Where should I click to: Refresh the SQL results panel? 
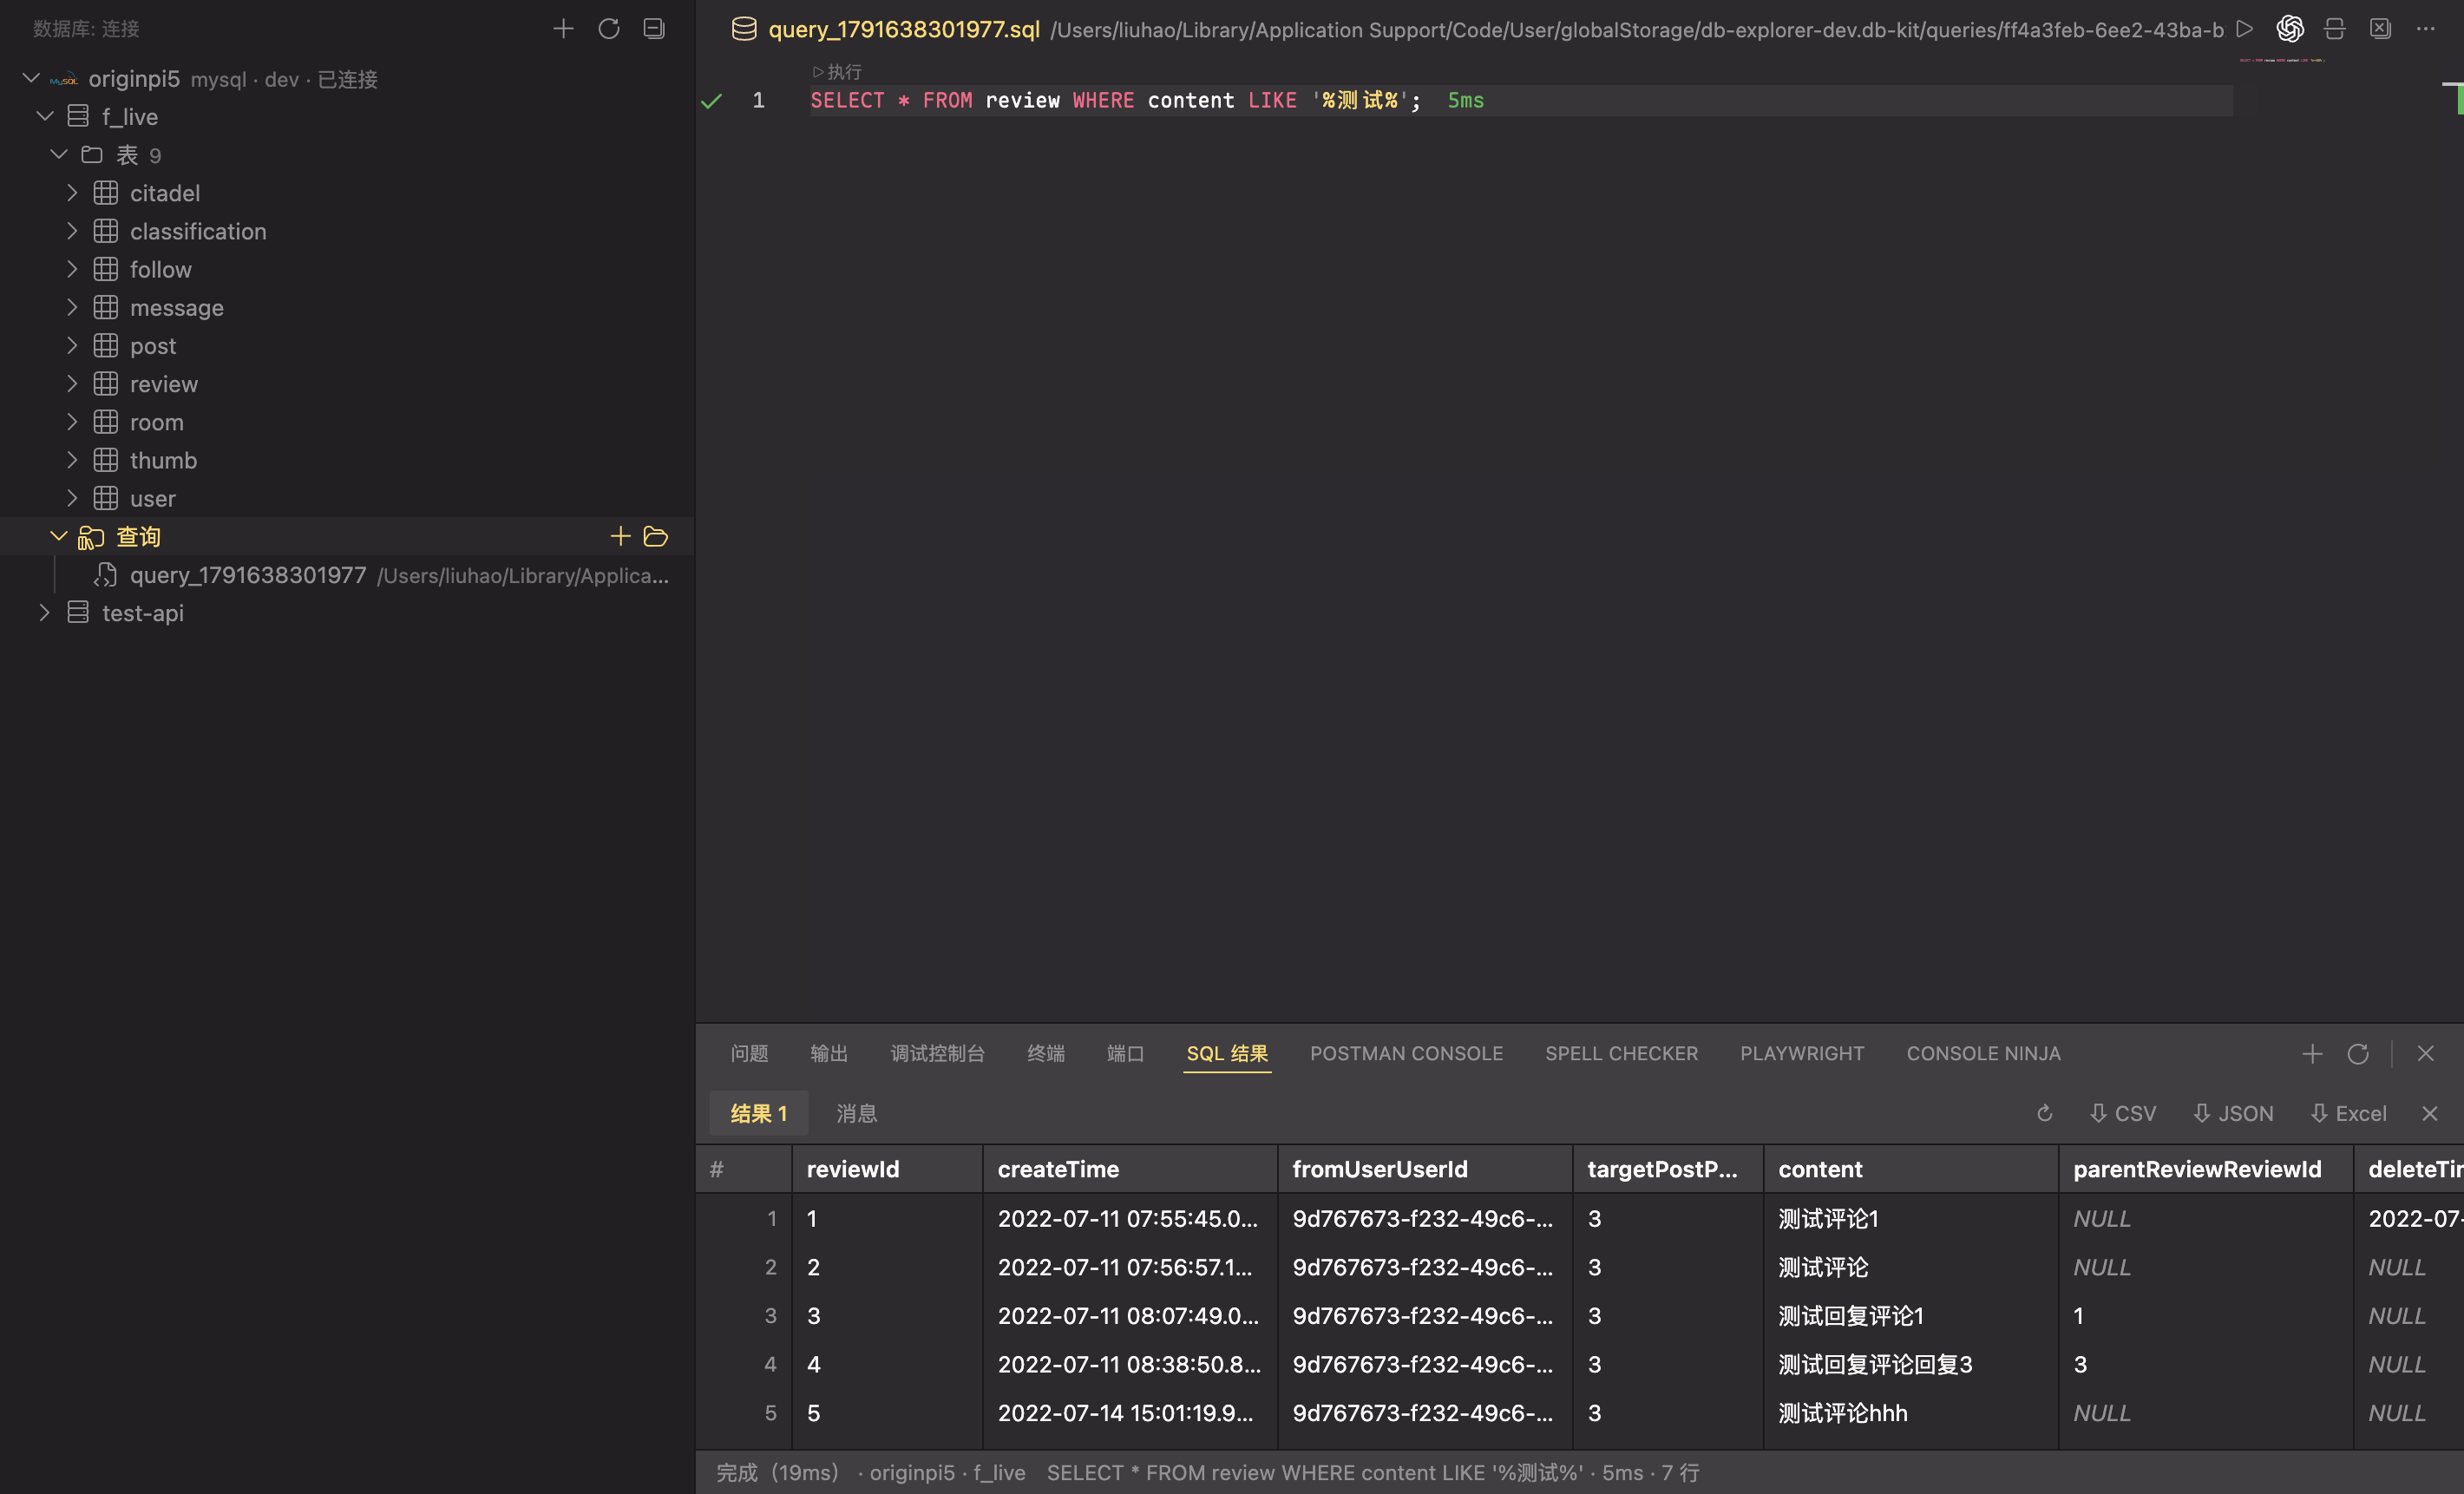click(2358, 1054)
